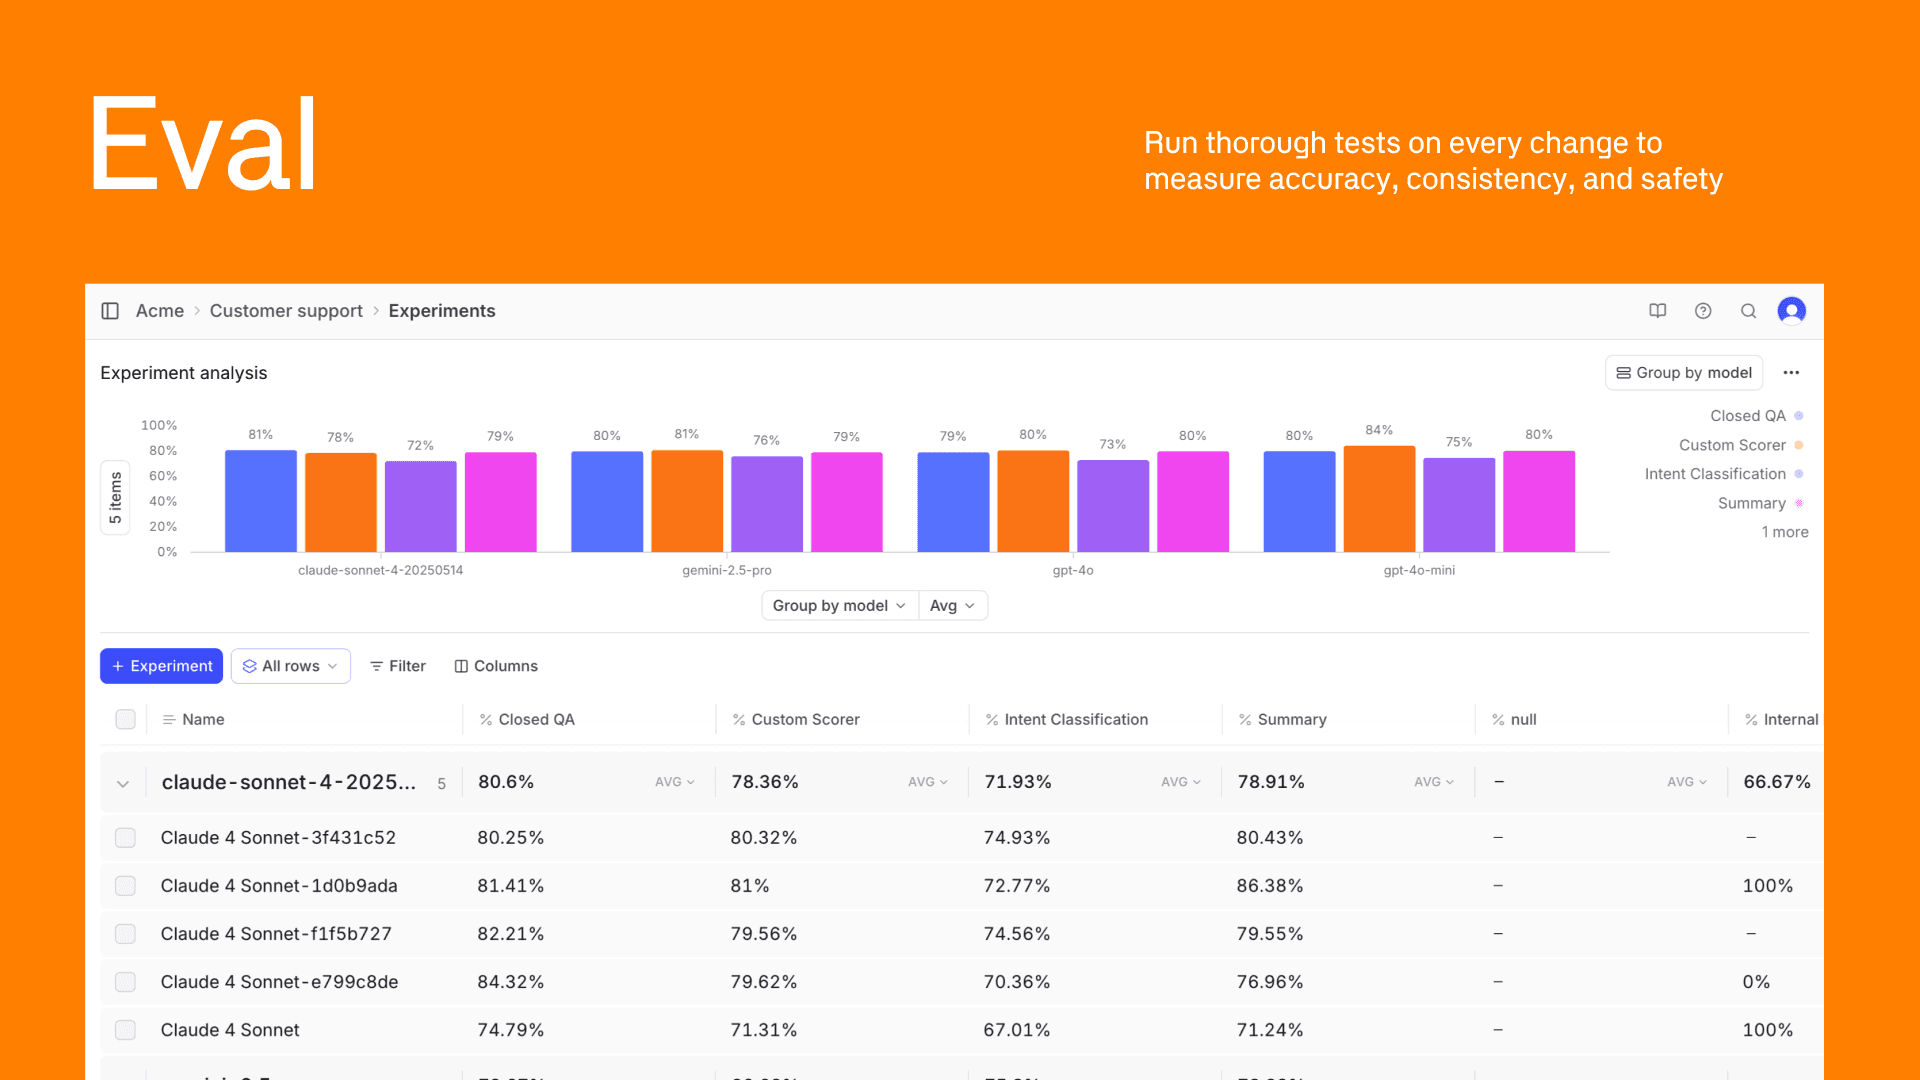This screenshot has height=1080, width=1920.
Task: Go to the Customer support breadcrumb
Action: pyautogui.click(x=286, y=311)
